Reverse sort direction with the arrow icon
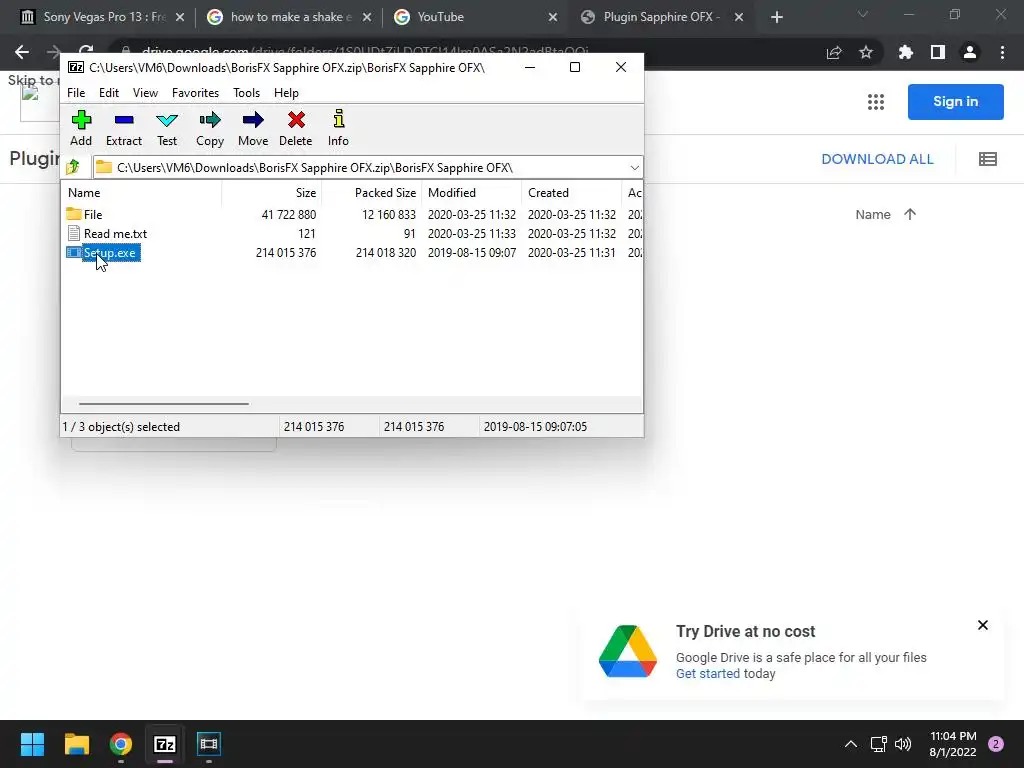The width and height of the screenshot is (1024, 768). (x=910, y=214)
